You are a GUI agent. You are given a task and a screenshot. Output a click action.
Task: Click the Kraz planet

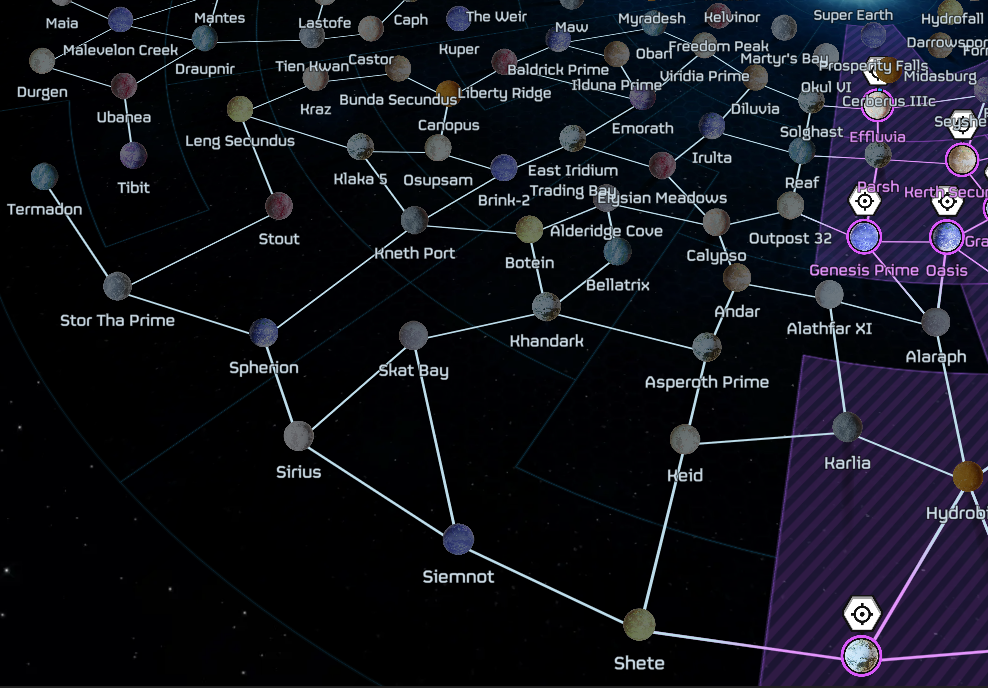[x=316, y=78]
